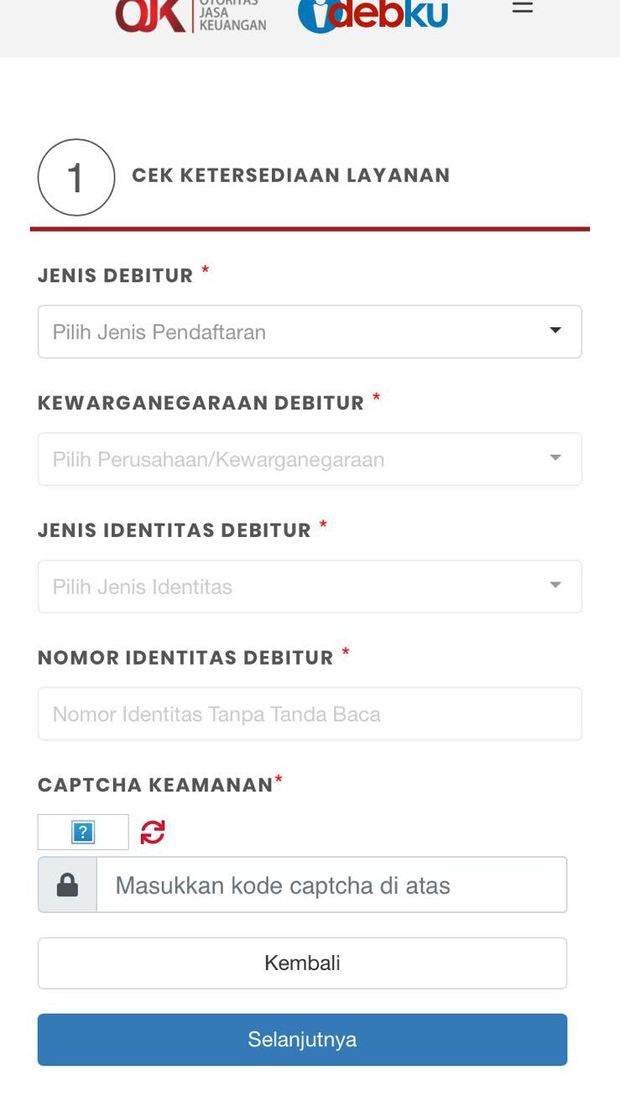Click the OJK Otoritas Jasa Keuangan logo
620x1101 pixels.
(x=190, y=15)
